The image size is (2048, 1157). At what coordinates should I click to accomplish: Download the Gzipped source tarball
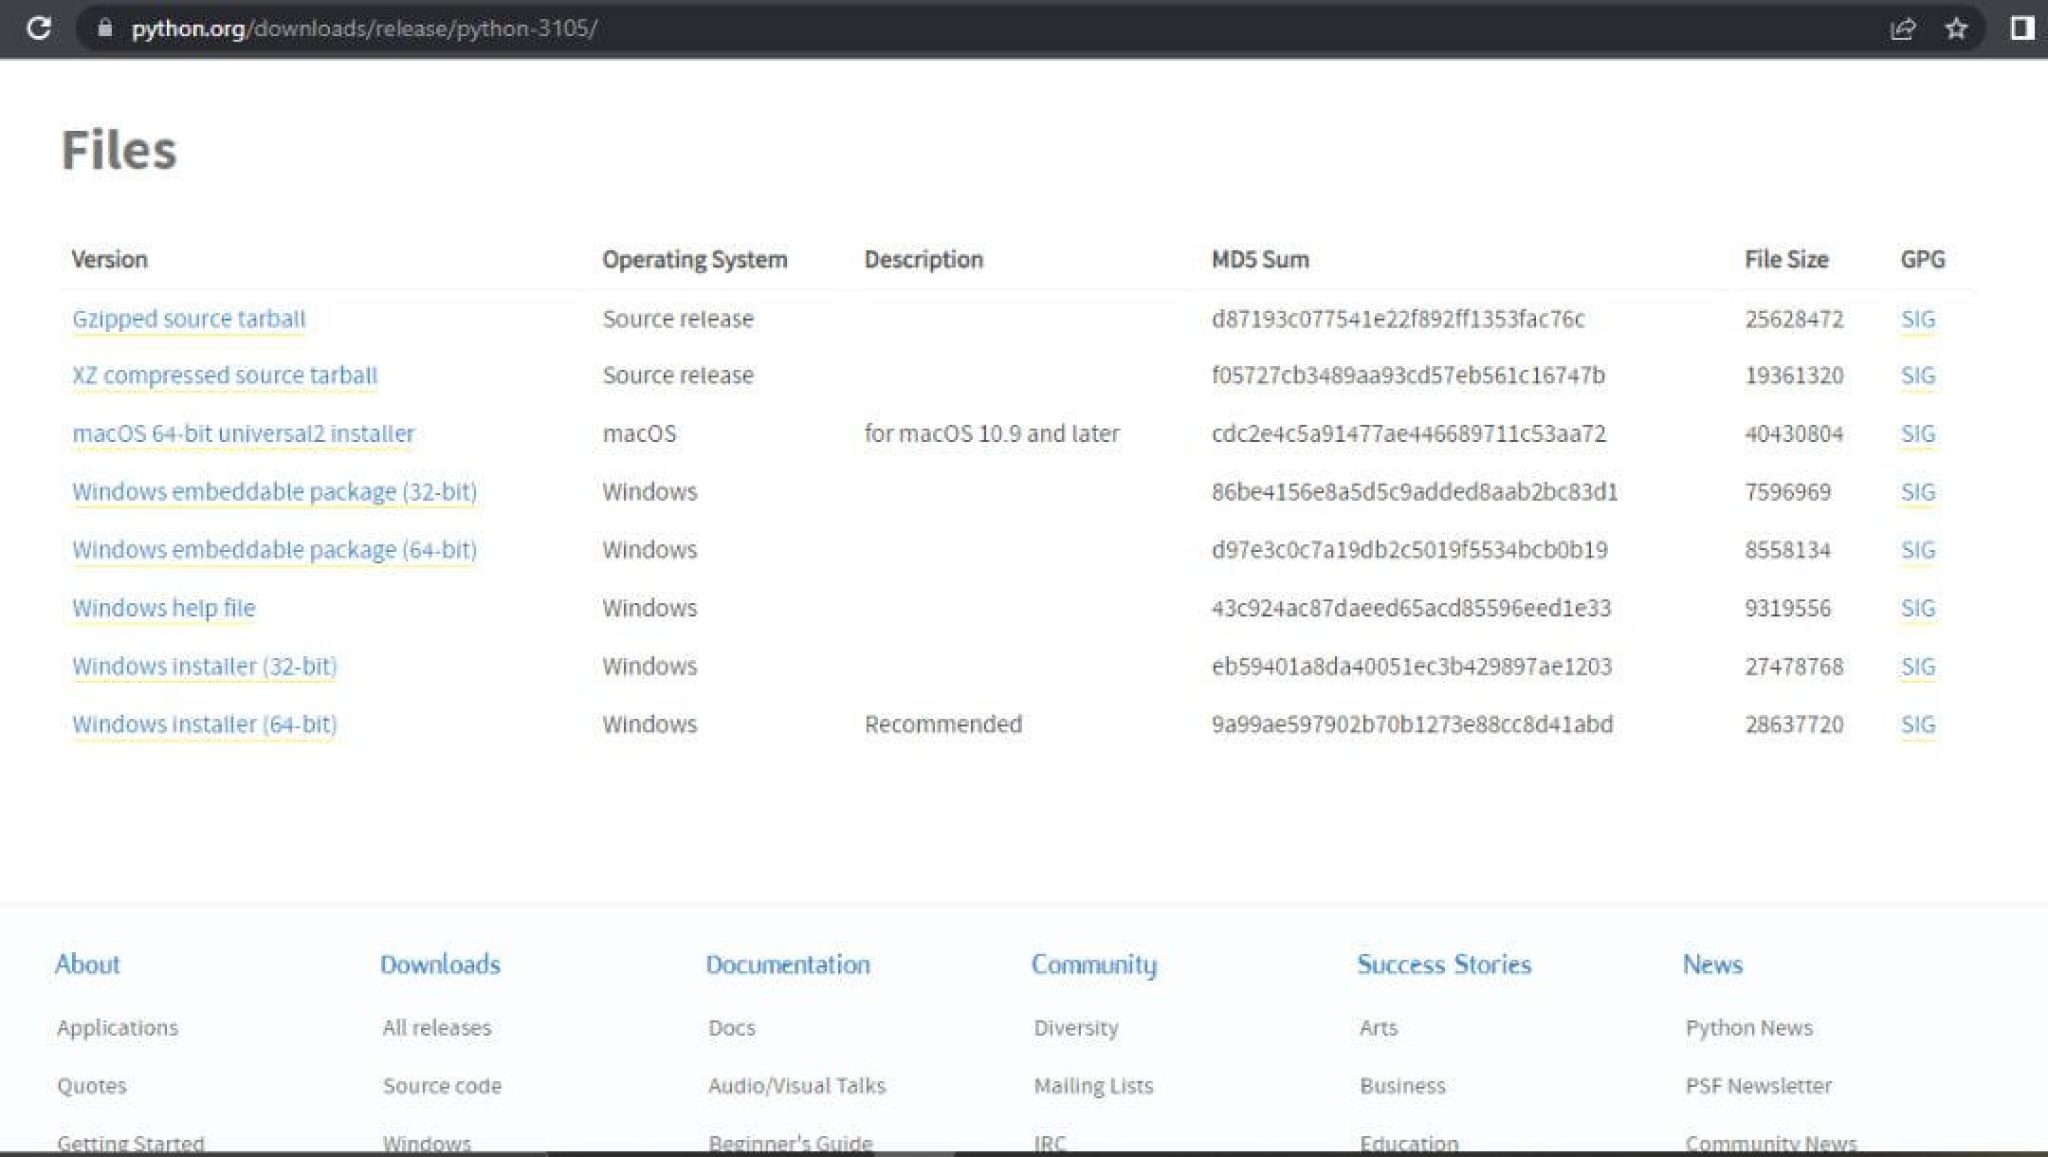(x=188, y=319)
